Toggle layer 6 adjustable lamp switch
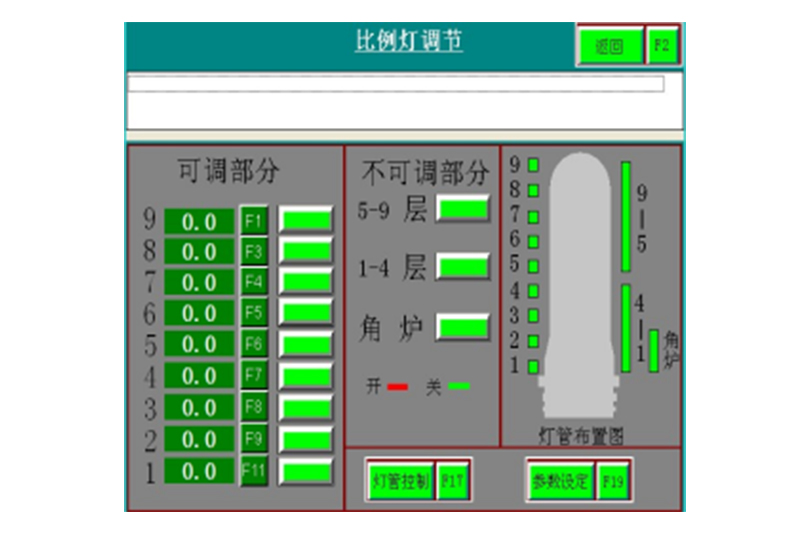This screenshot has width=810, height=540. tap(306, 313)
